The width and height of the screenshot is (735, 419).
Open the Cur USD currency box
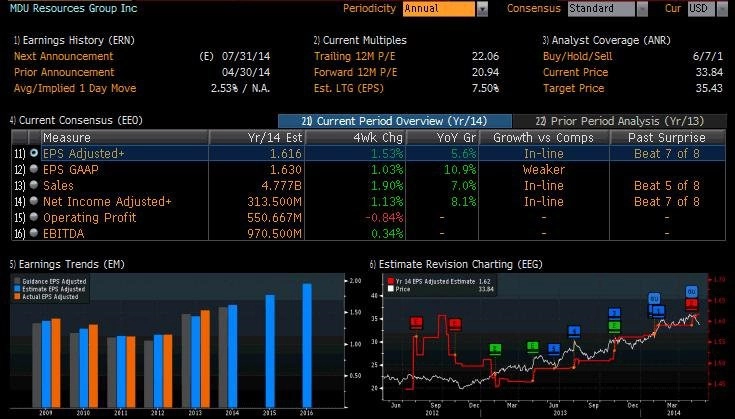[701, 8]
